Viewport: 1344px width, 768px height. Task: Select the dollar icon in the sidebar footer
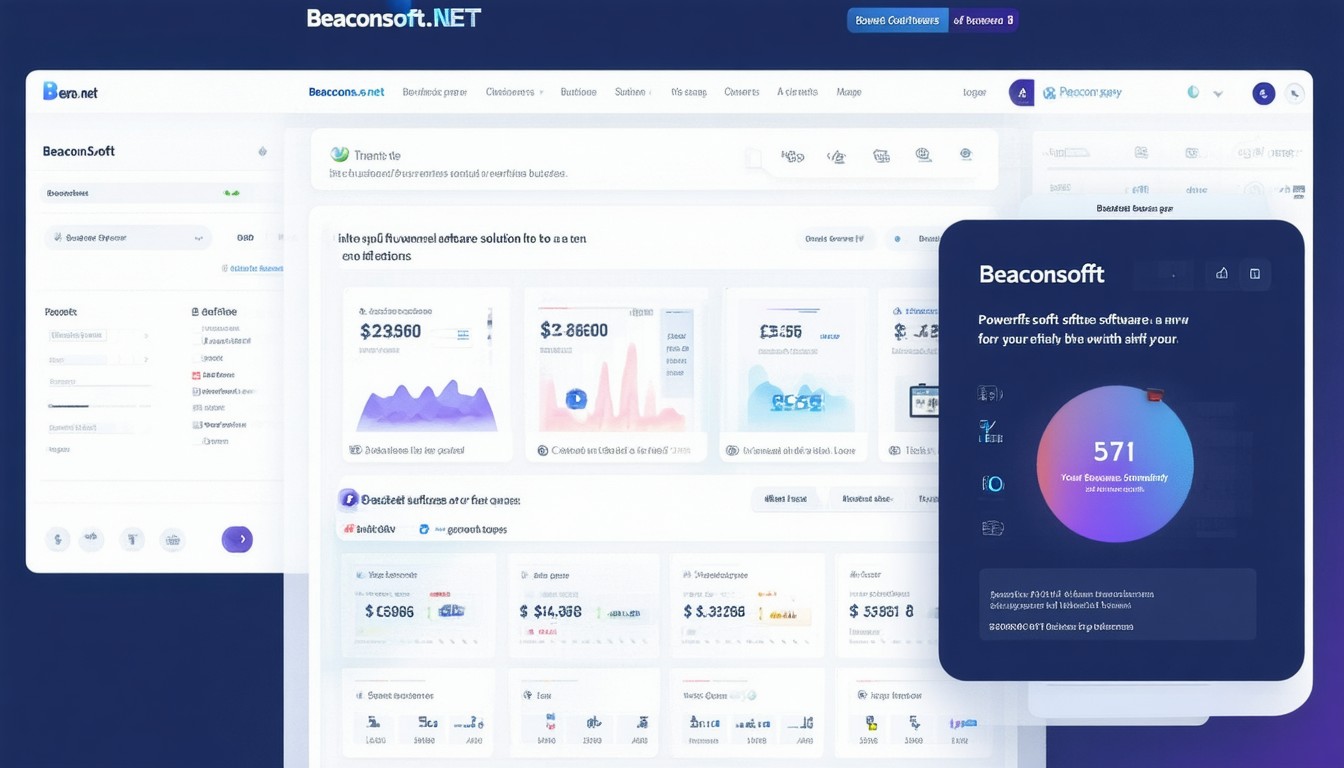(57, 539)
